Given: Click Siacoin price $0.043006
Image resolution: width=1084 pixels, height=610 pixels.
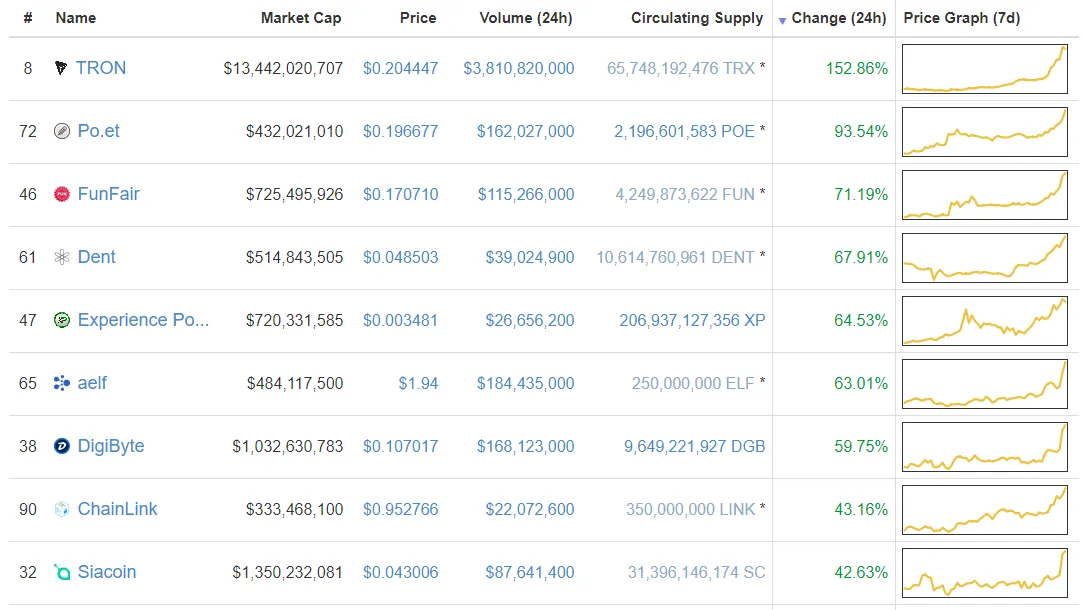Looking at the screenshot, I should (x=400, y=572).
